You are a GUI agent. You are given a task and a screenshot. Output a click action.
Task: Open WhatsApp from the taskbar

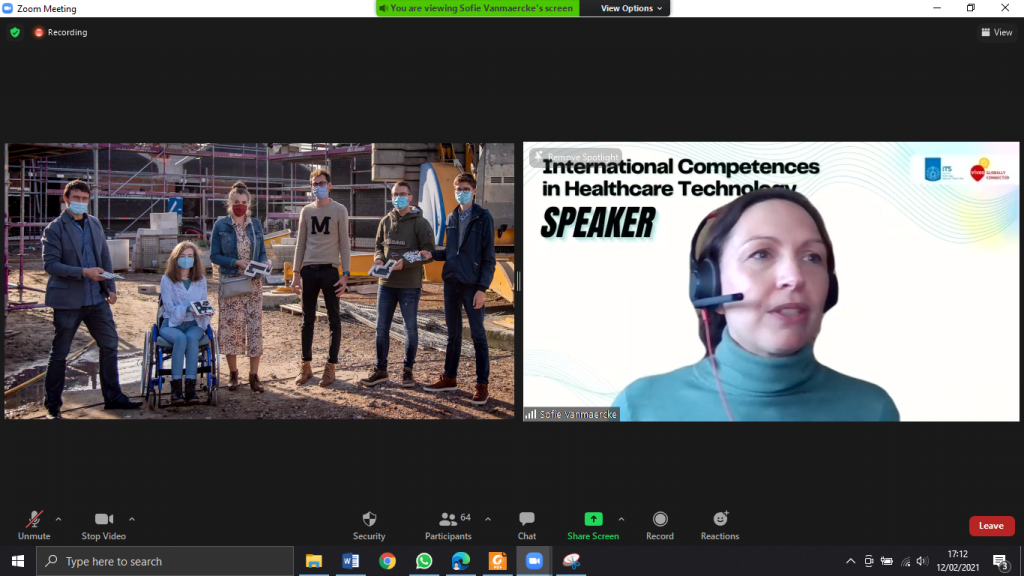[424, 561]
